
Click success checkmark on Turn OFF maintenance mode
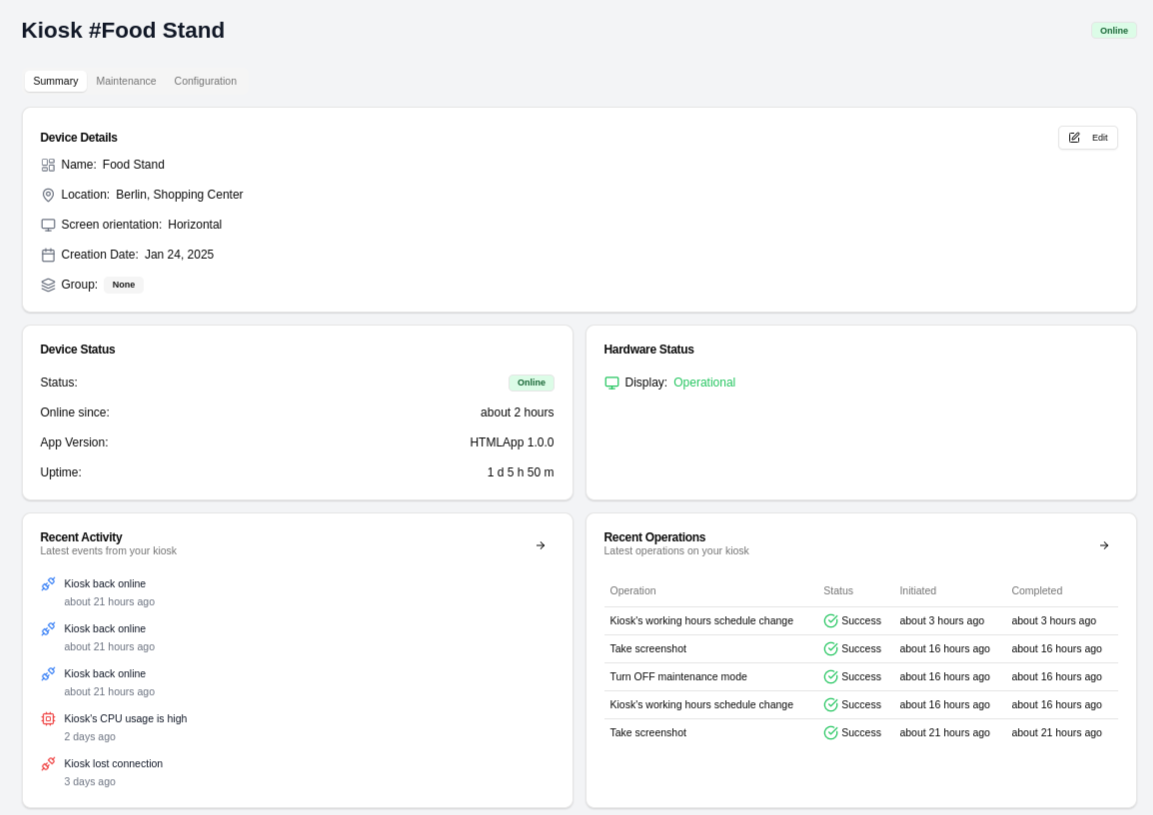830,677
